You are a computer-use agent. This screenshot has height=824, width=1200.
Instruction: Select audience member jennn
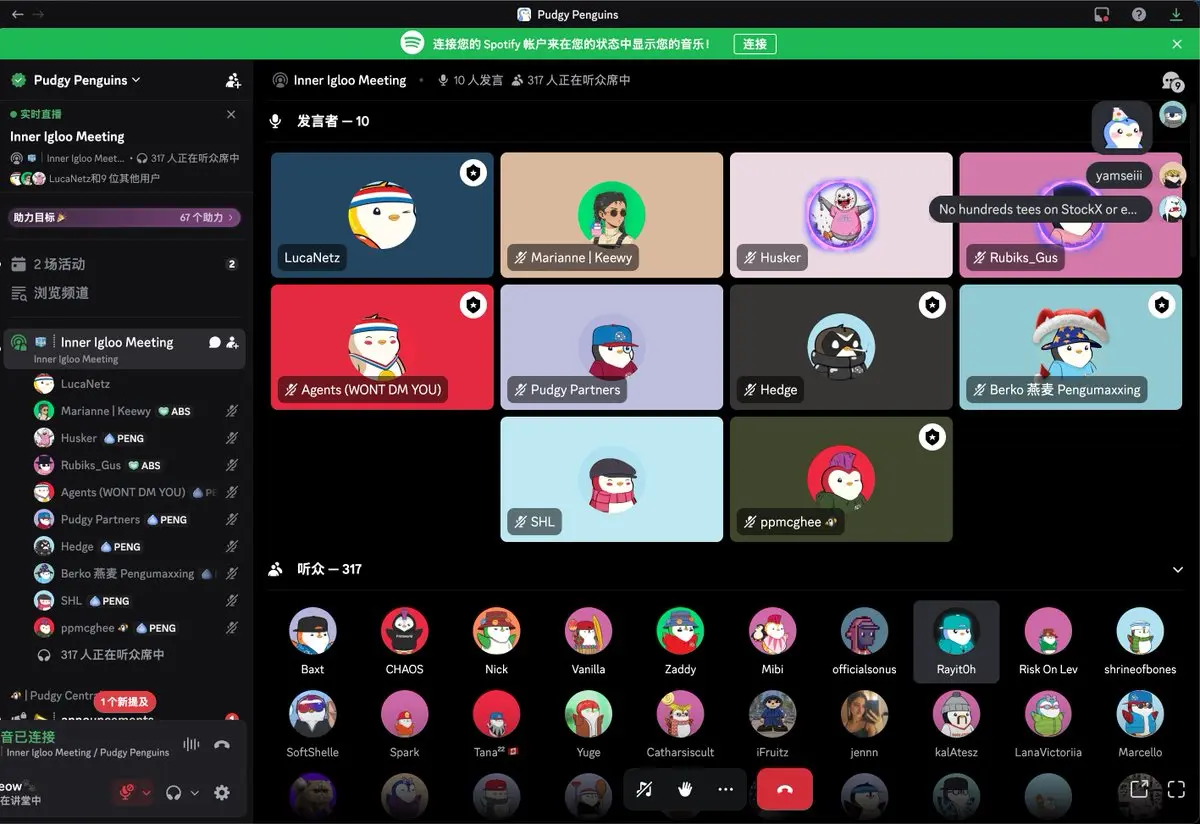pos(864,725)
